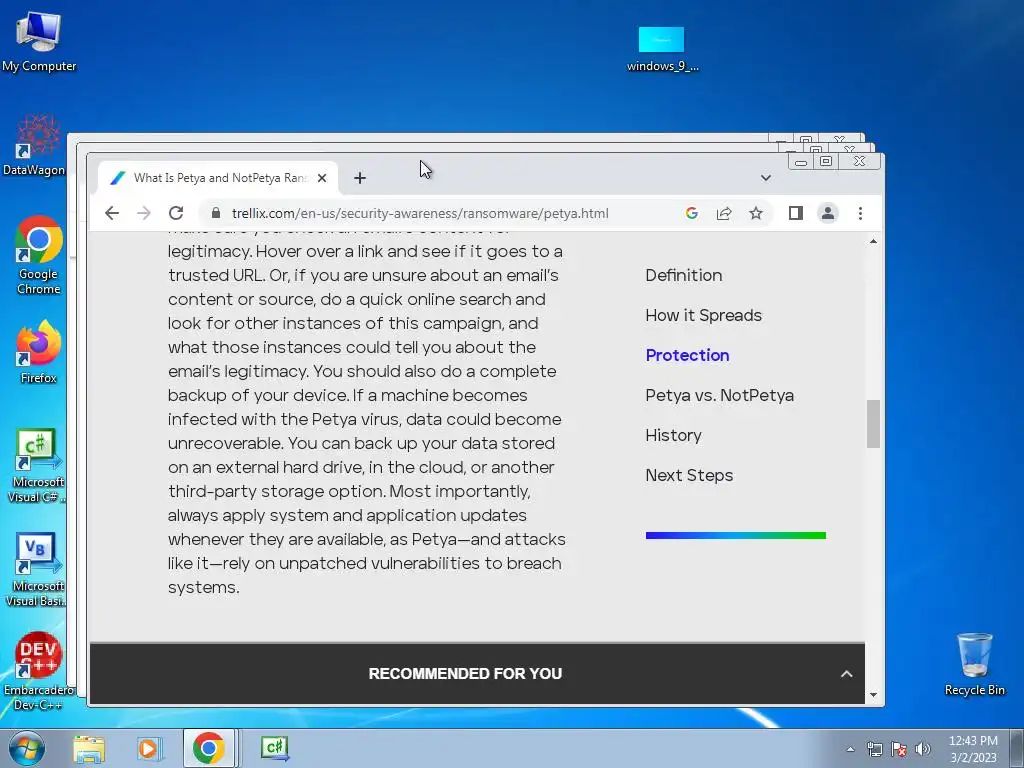Viewport: 1024px width, 768px height.
Task: Open Windows Explorer from taskbar
Action: [x=89, y=748]
